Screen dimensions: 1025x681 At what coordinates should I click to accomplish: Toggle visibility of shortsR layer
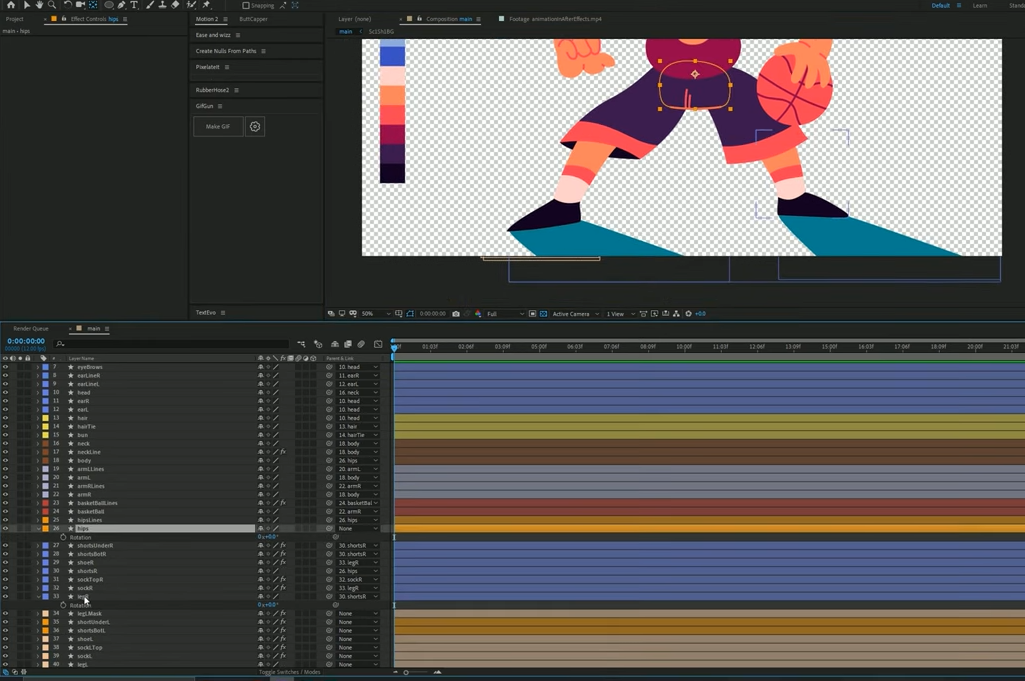[5, 571]
